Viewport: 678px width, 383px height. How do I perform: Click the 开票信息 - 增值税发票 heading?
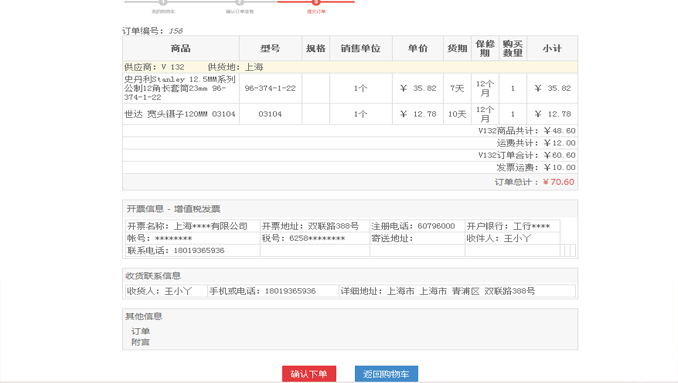point(173,209)
